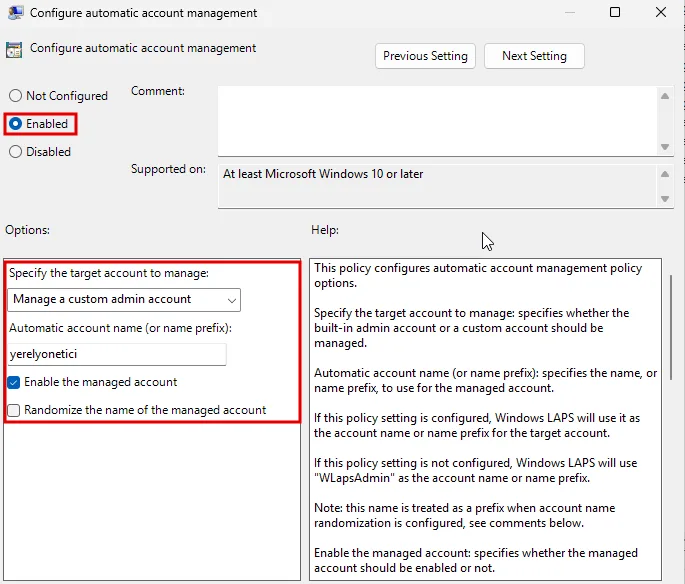Maximize the dialog window

615,12
